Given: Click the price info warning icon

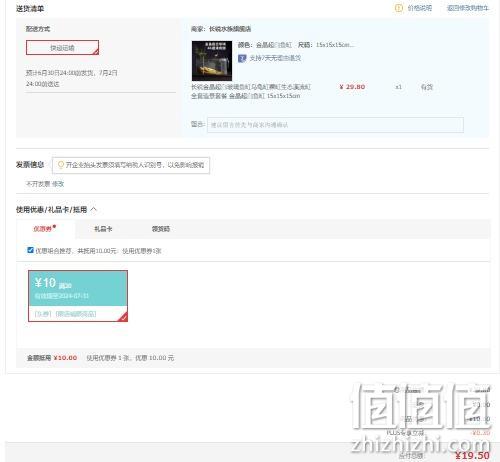Looking at the screenshot, I should coord(398,8).
